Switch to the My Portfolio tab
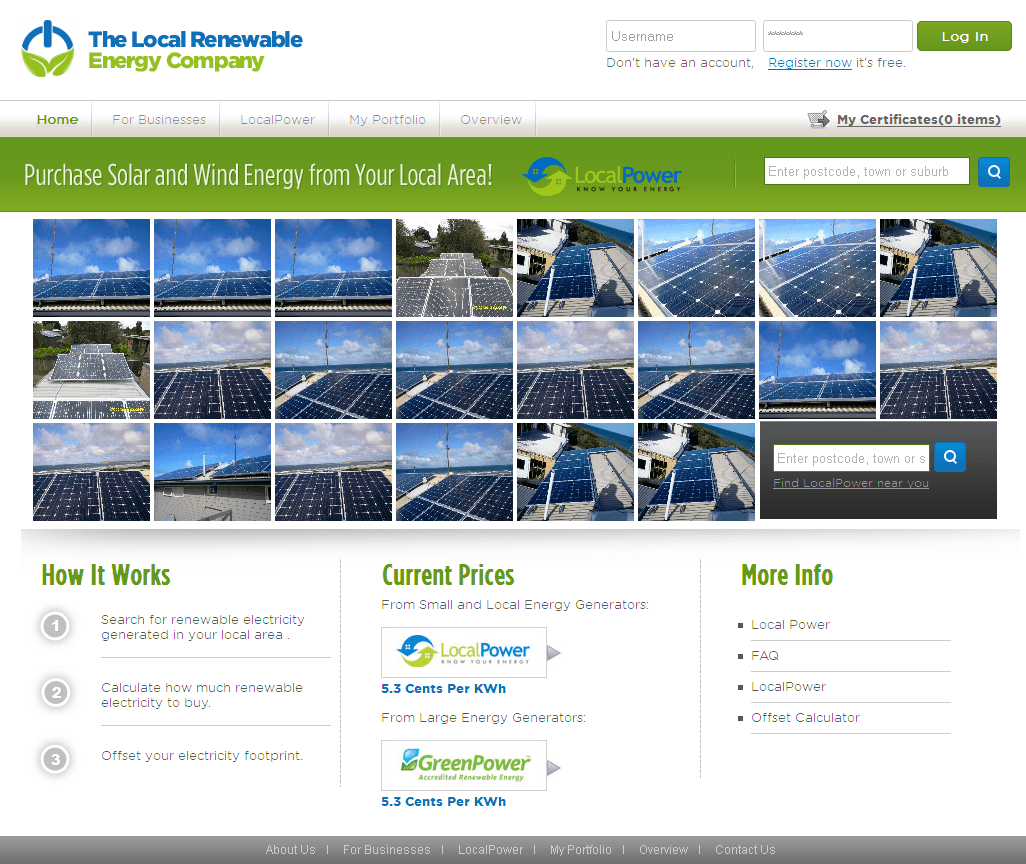 tap(387, 120)
